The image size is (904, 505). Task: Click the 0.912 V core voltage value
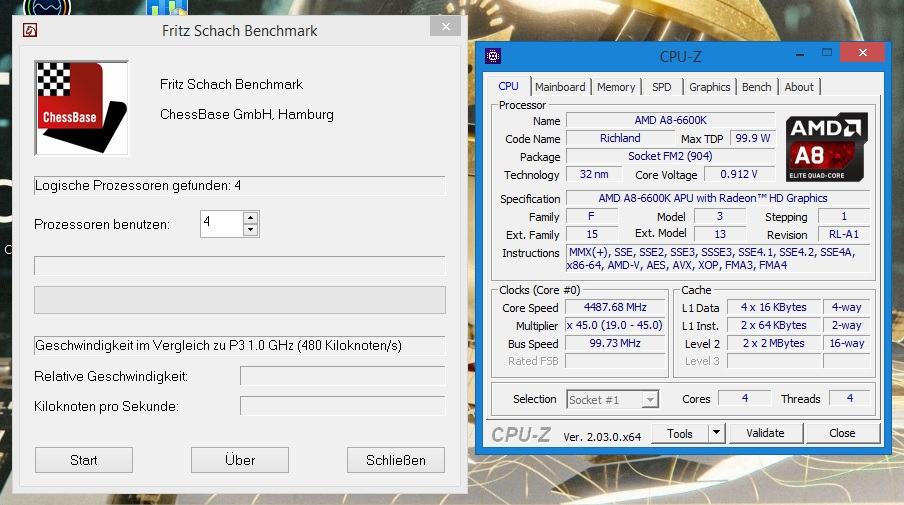point(739,174)
